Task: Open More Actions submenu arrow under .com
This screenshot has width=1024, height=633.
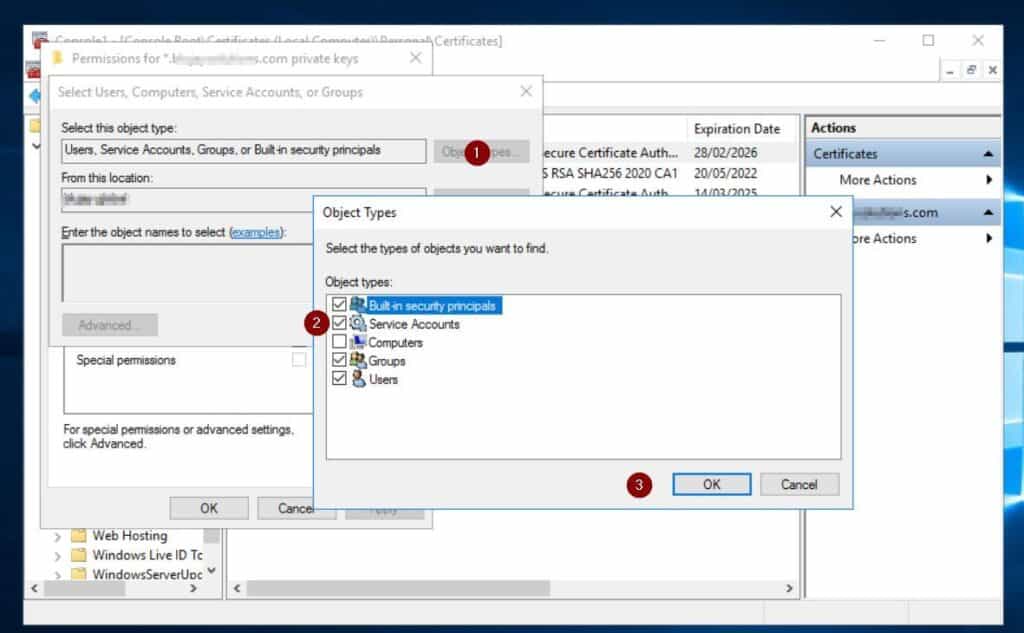Action: coord(989,238)
